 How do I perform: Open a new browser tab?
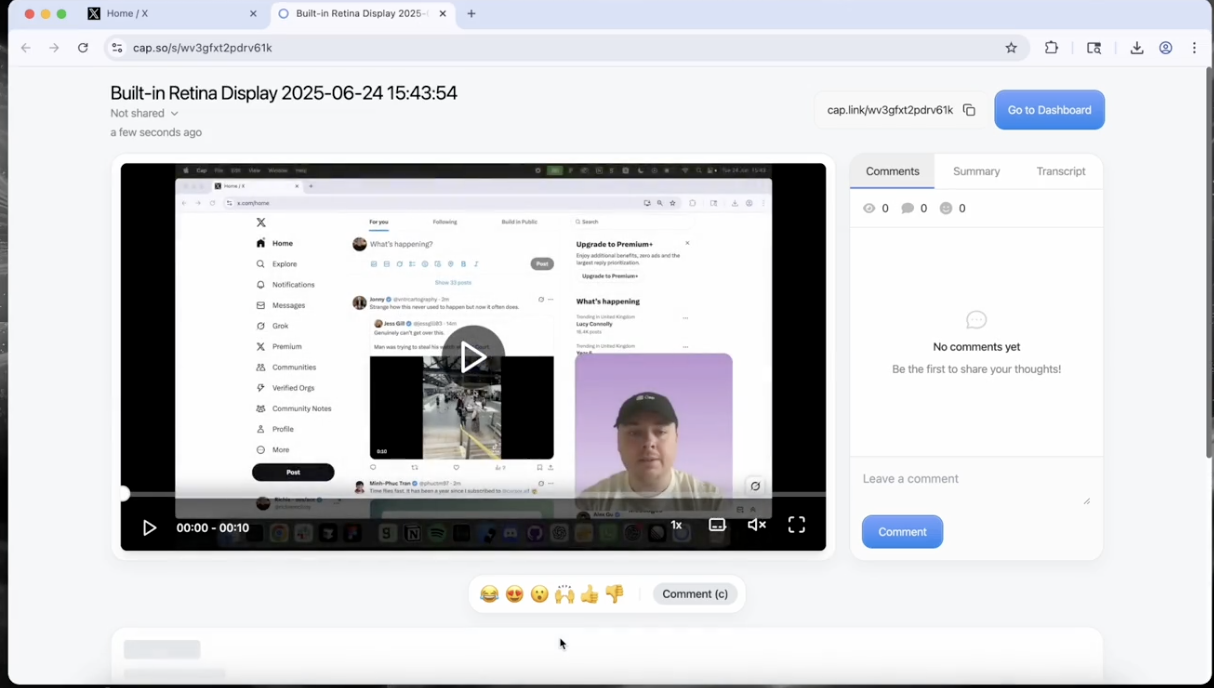tap(471, 14)
